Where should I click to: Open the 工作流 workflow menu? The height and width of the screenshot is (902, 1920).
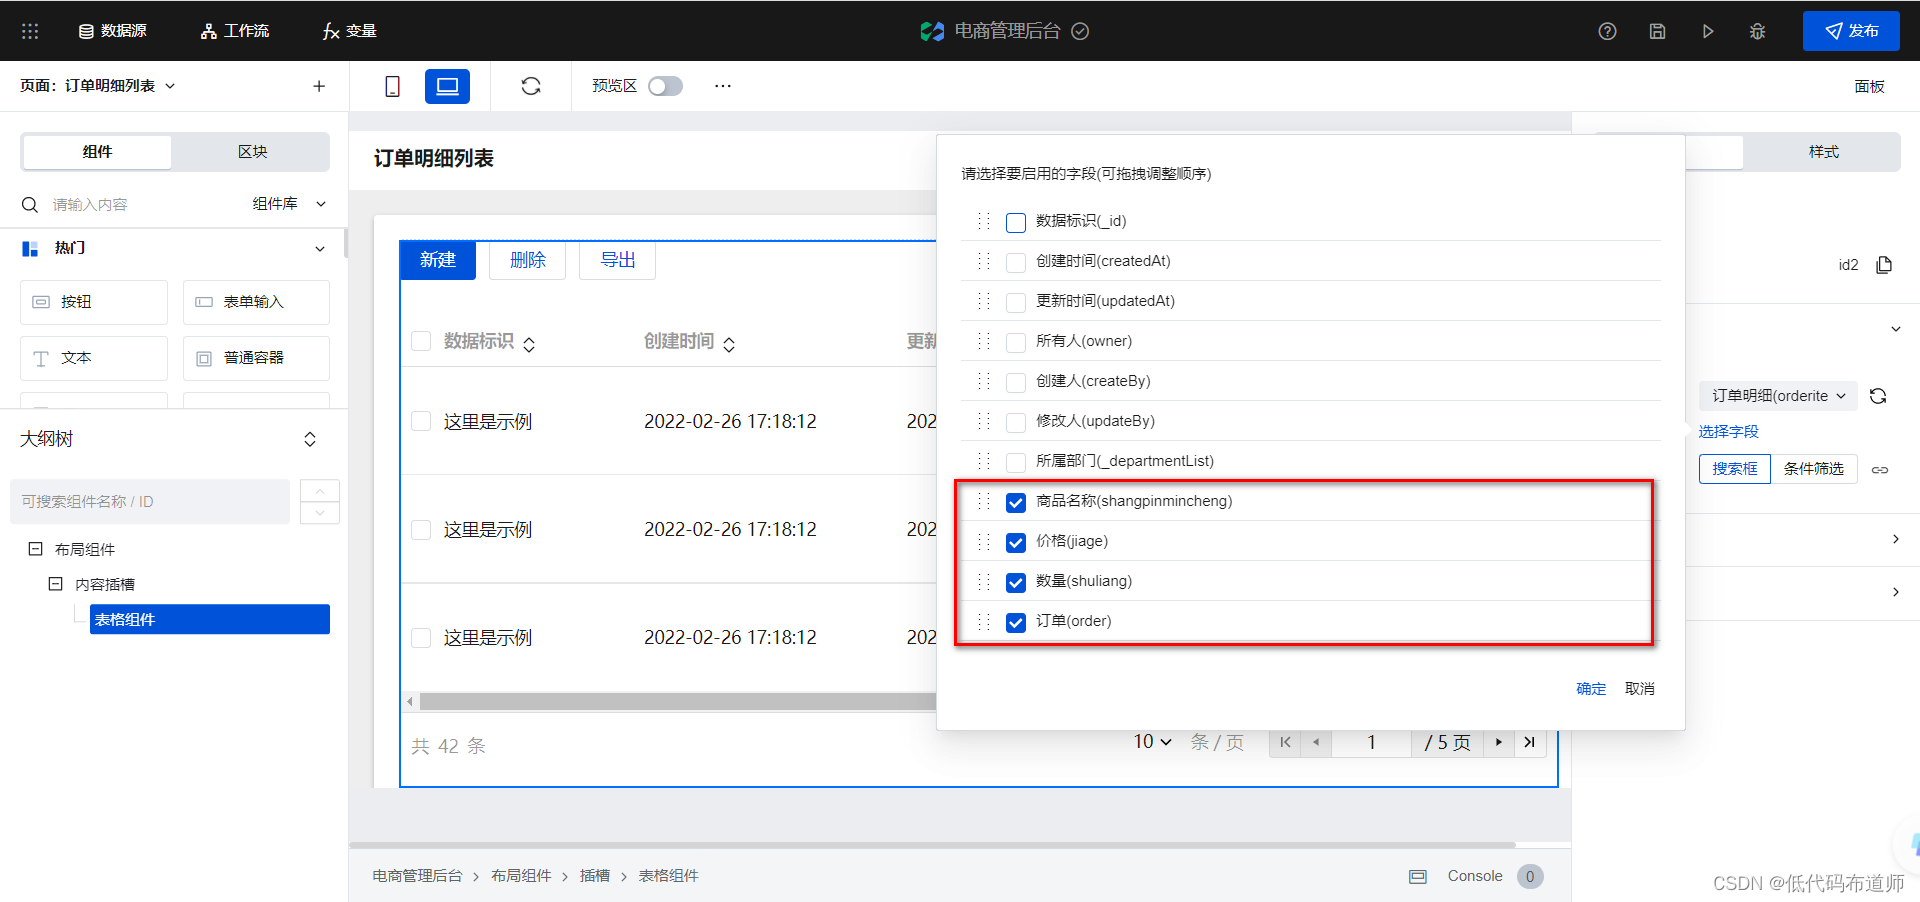(x=235, y=31)
